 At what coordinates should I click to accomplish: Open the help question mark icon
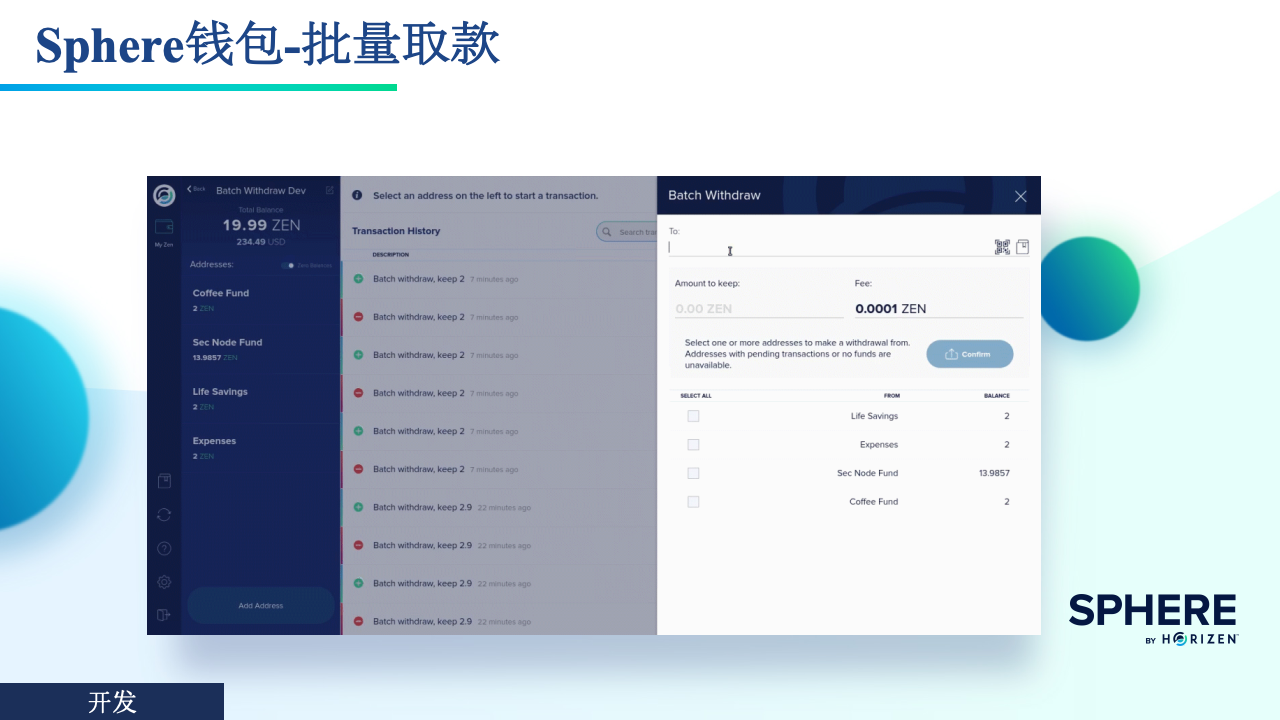(164, 548)
